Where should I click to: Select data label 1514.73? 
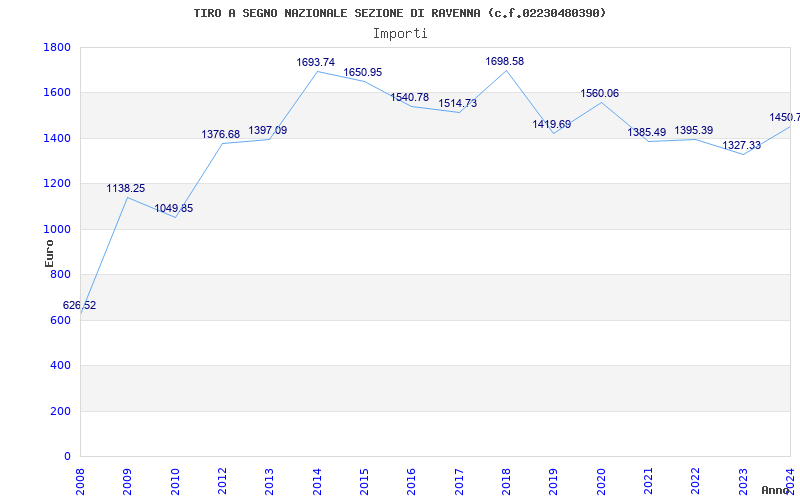[458, 103]
